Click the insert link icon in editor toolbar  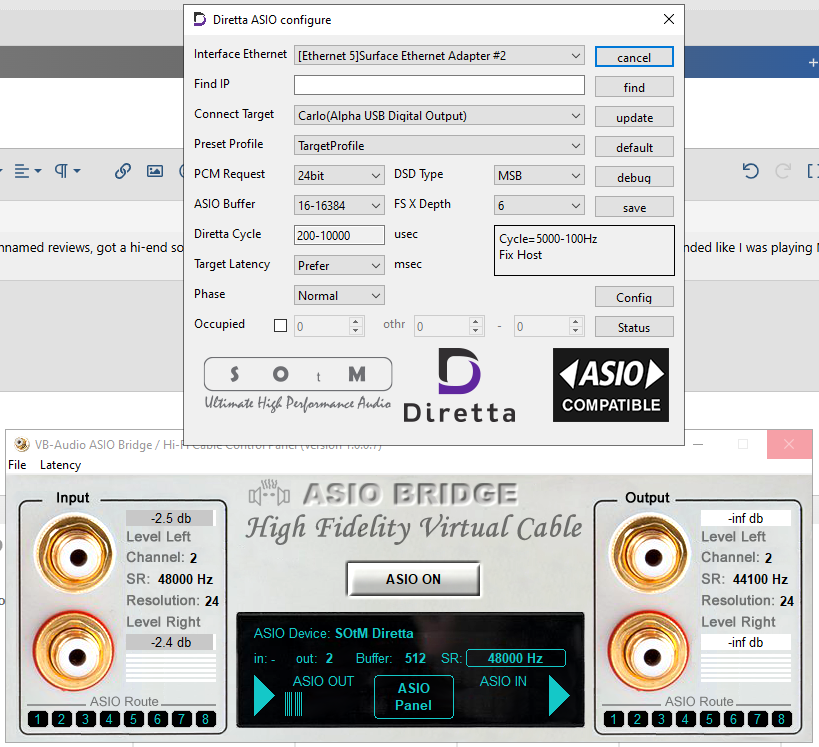click(x=123, y=171)
